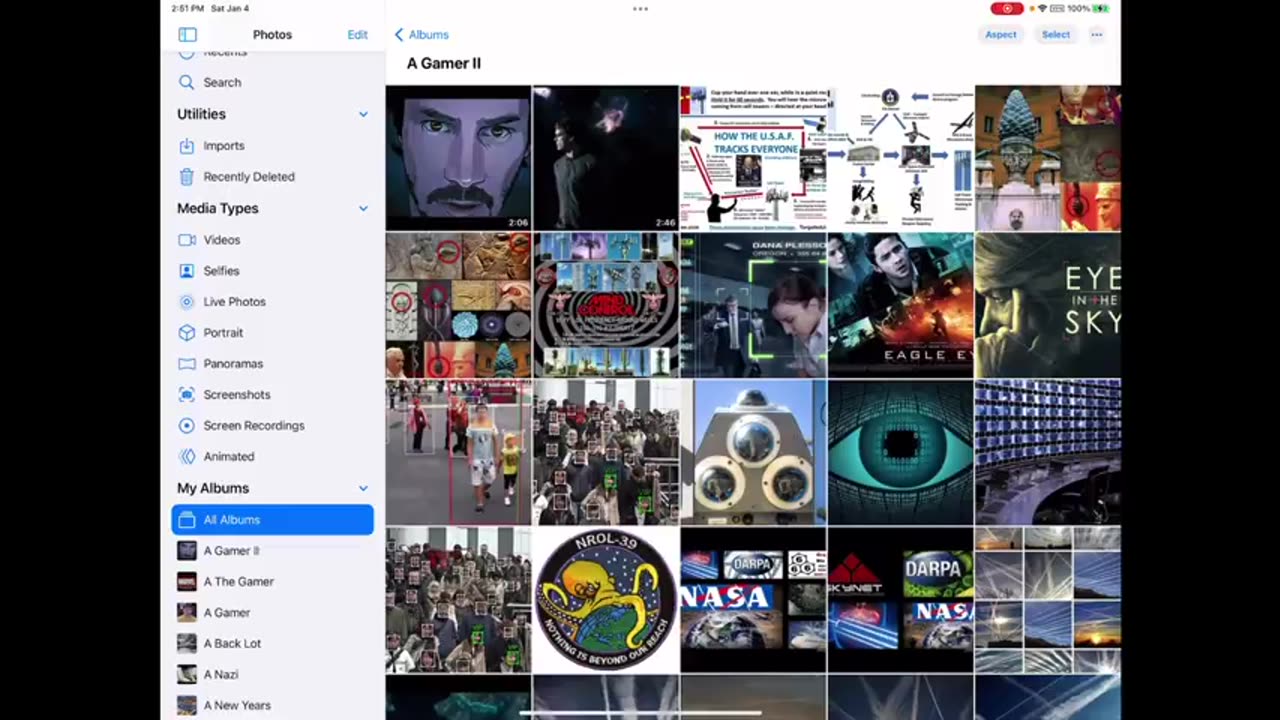Open the animated face video thumbnail 2:06

pyautogui.click(x=458, y=158)
